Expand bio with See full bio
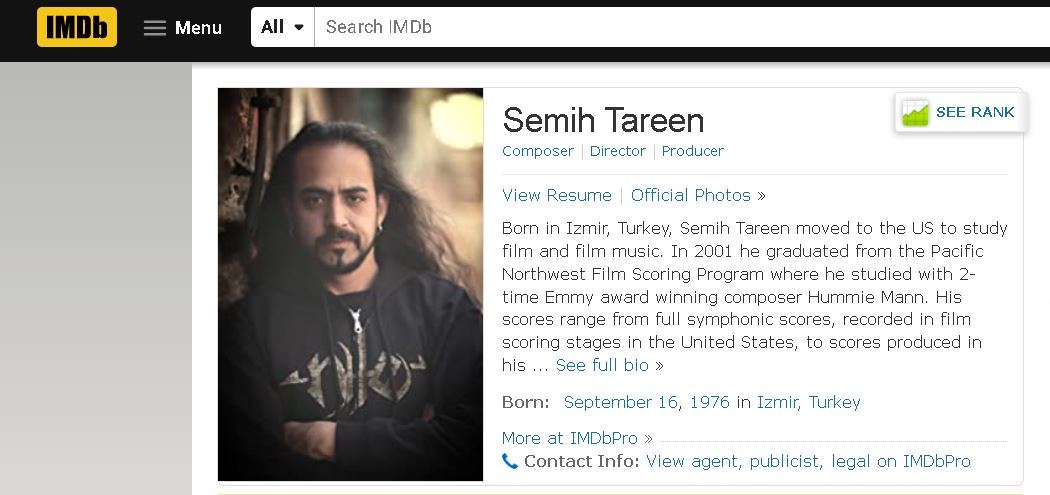The width and height of the screenshot is (1050, 495). pos(602,365)
